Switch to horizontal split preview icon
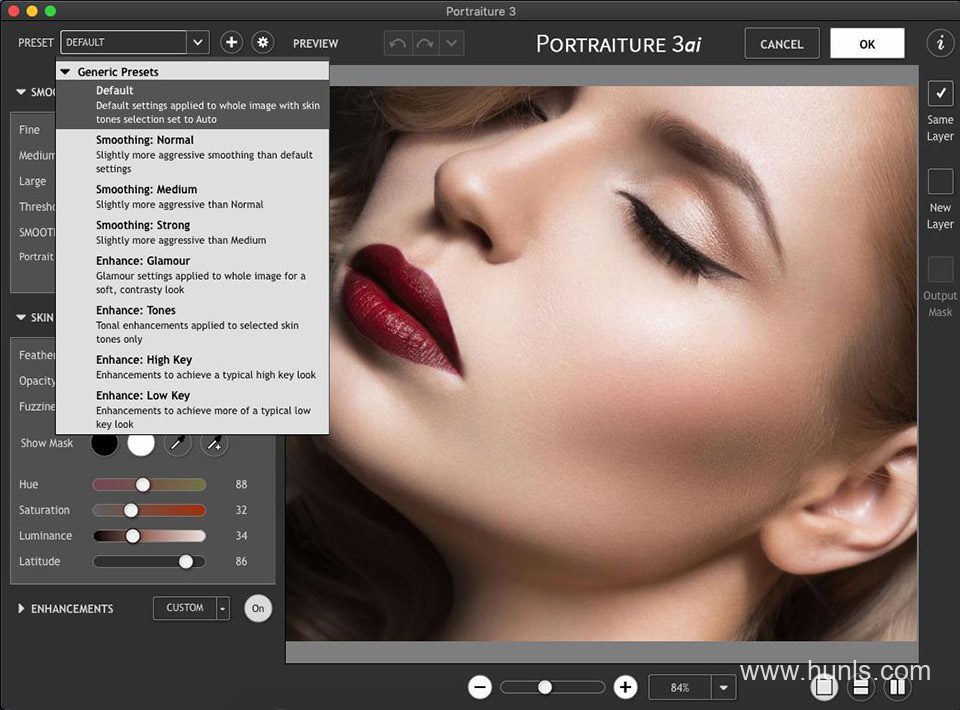 tap(861, 687)
